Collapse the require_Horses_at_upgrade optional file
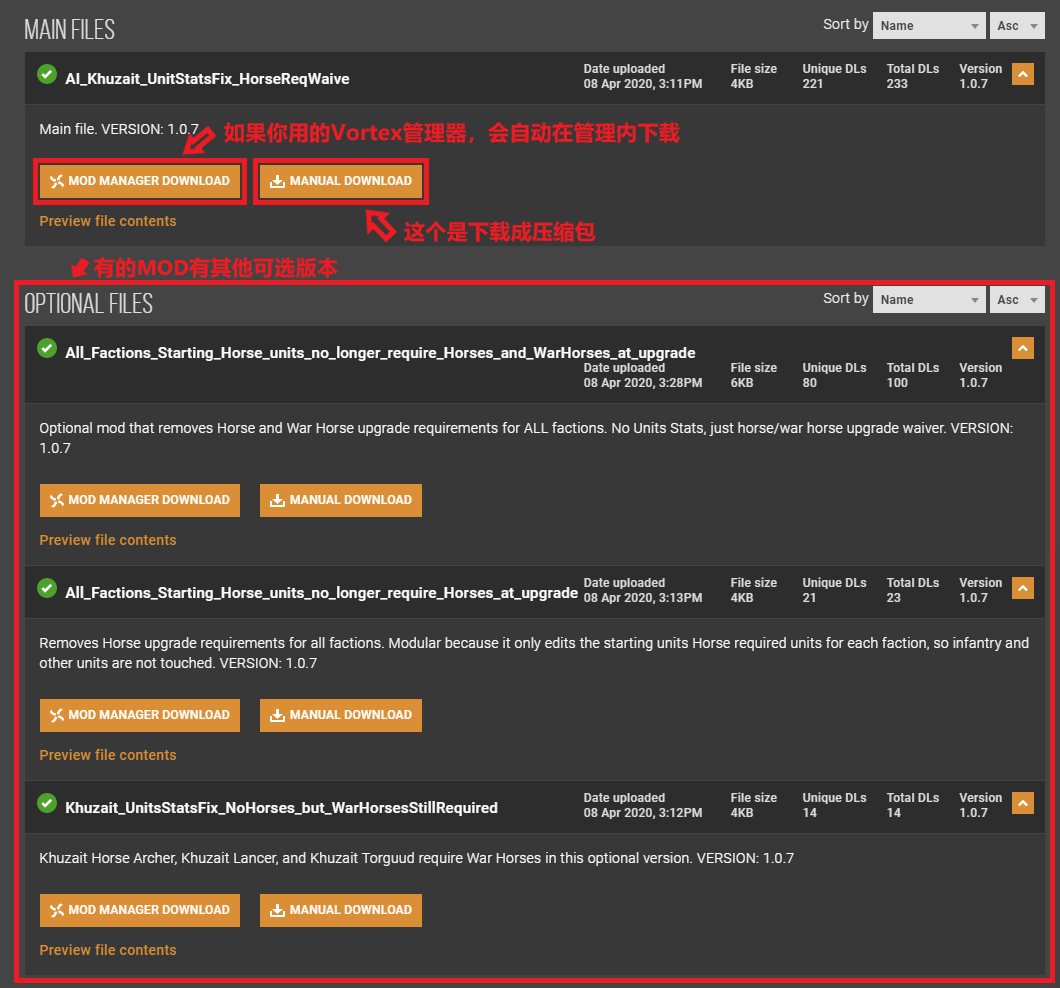Screen dimensions: 1060x988 click(x=1022, y=588)
